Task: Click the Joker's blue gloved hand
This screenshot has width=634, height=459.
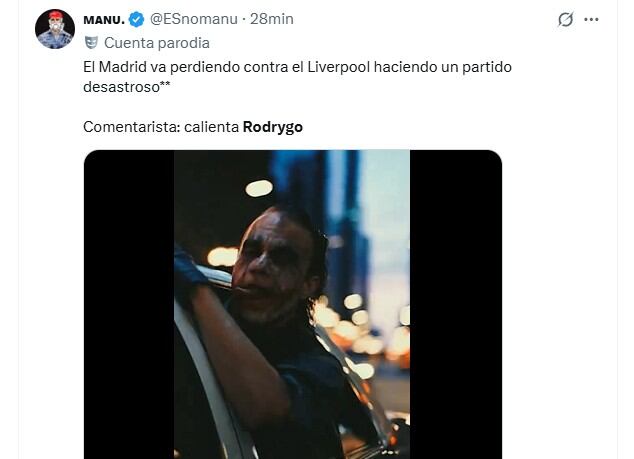Action: point(188,266)
